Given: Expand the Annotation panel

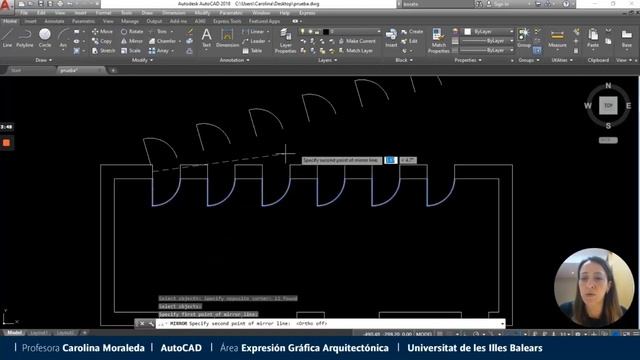Looking at the screenshot, I should (234, 60).
